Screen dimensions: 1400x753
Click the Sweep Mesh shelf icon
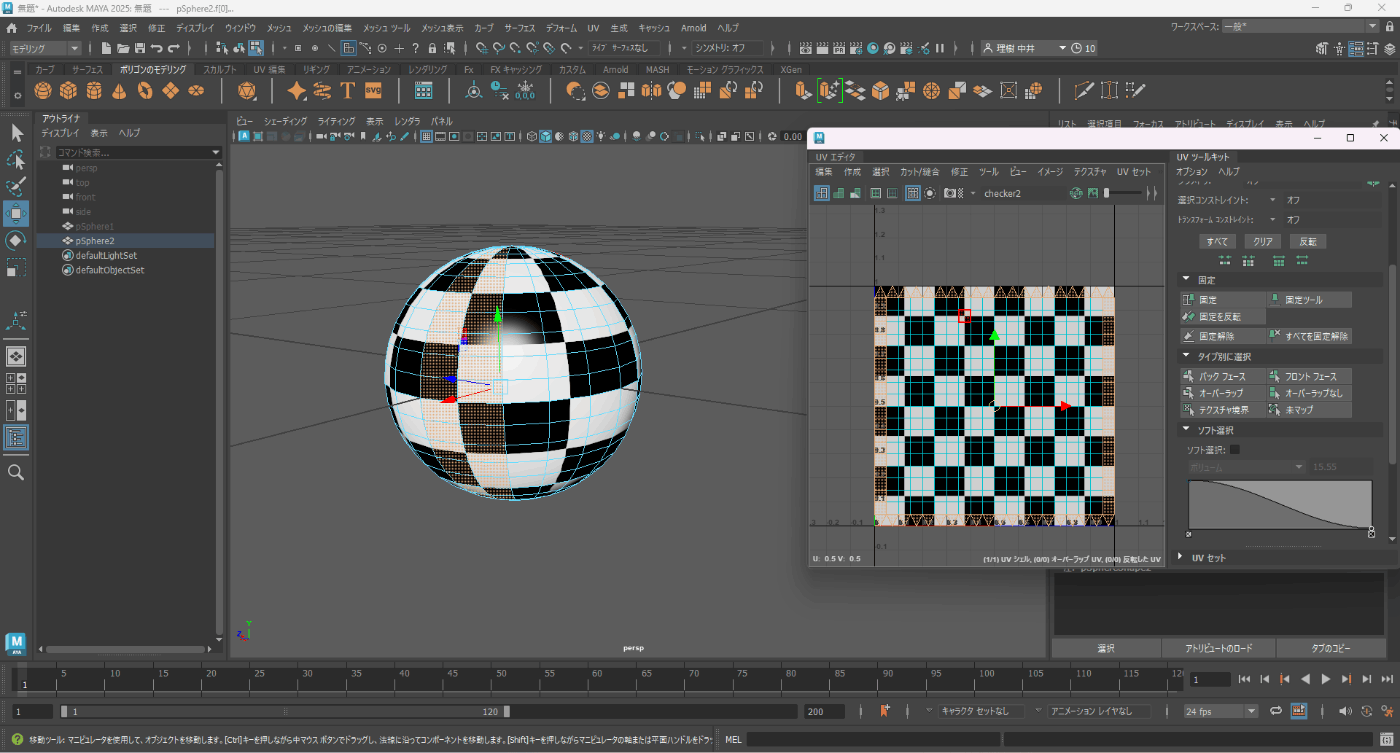(x=322, y=91)
